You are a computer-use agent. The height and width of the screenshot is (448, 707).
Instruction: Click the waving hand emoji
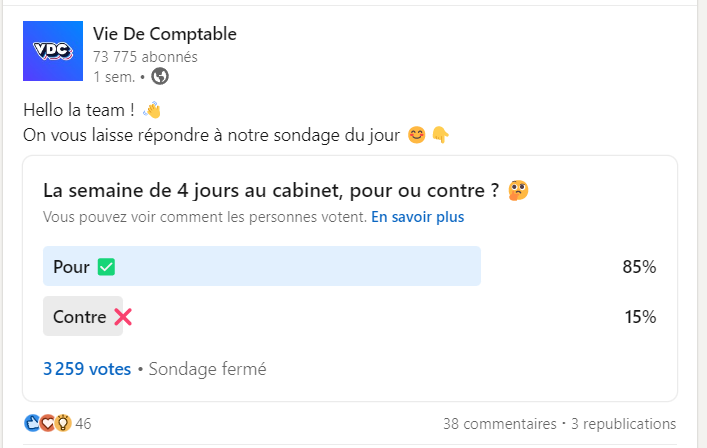(x=152, y=110)
